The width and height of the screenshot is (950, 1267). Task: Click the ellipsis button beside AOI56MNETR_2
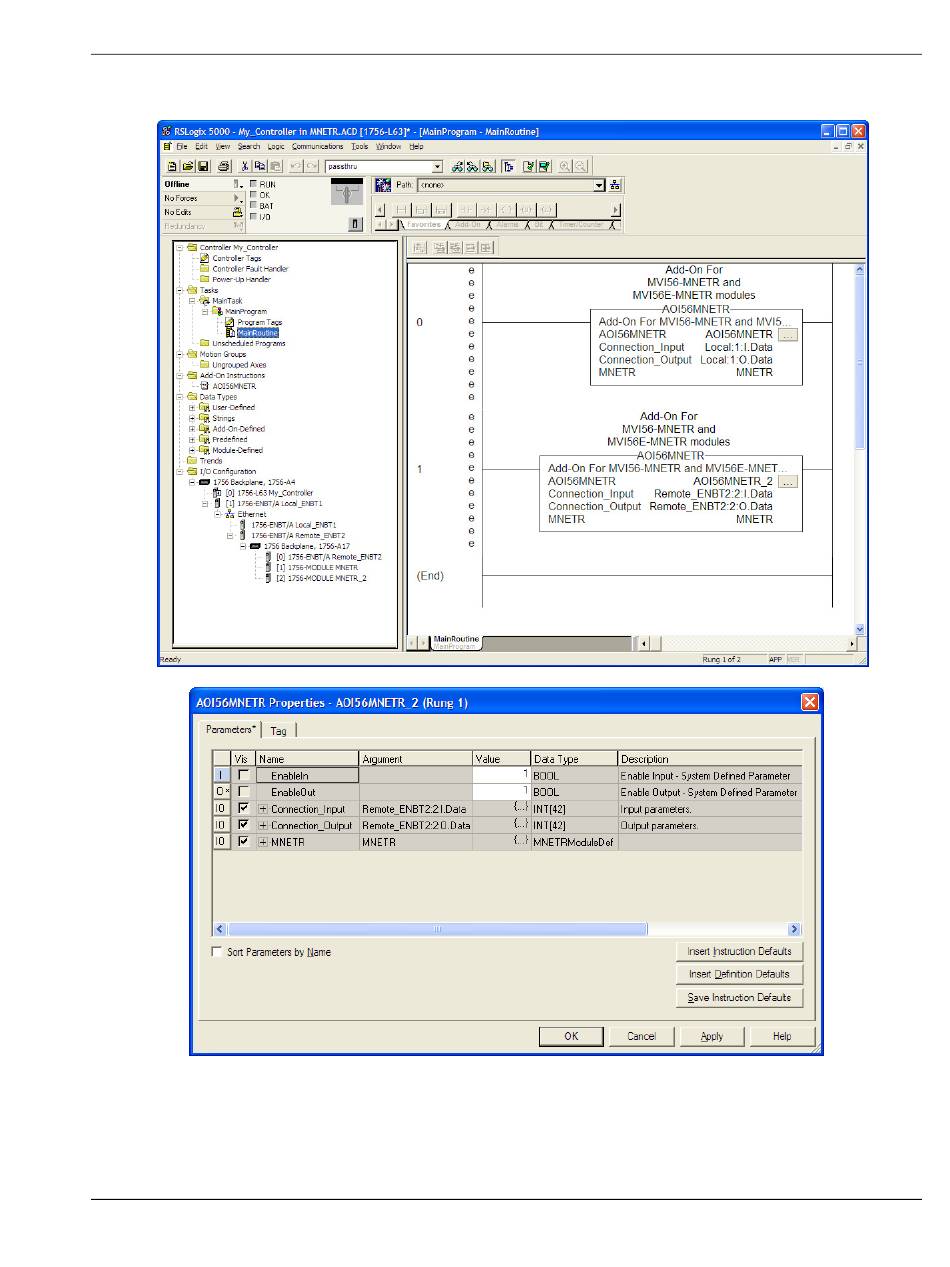788,482
